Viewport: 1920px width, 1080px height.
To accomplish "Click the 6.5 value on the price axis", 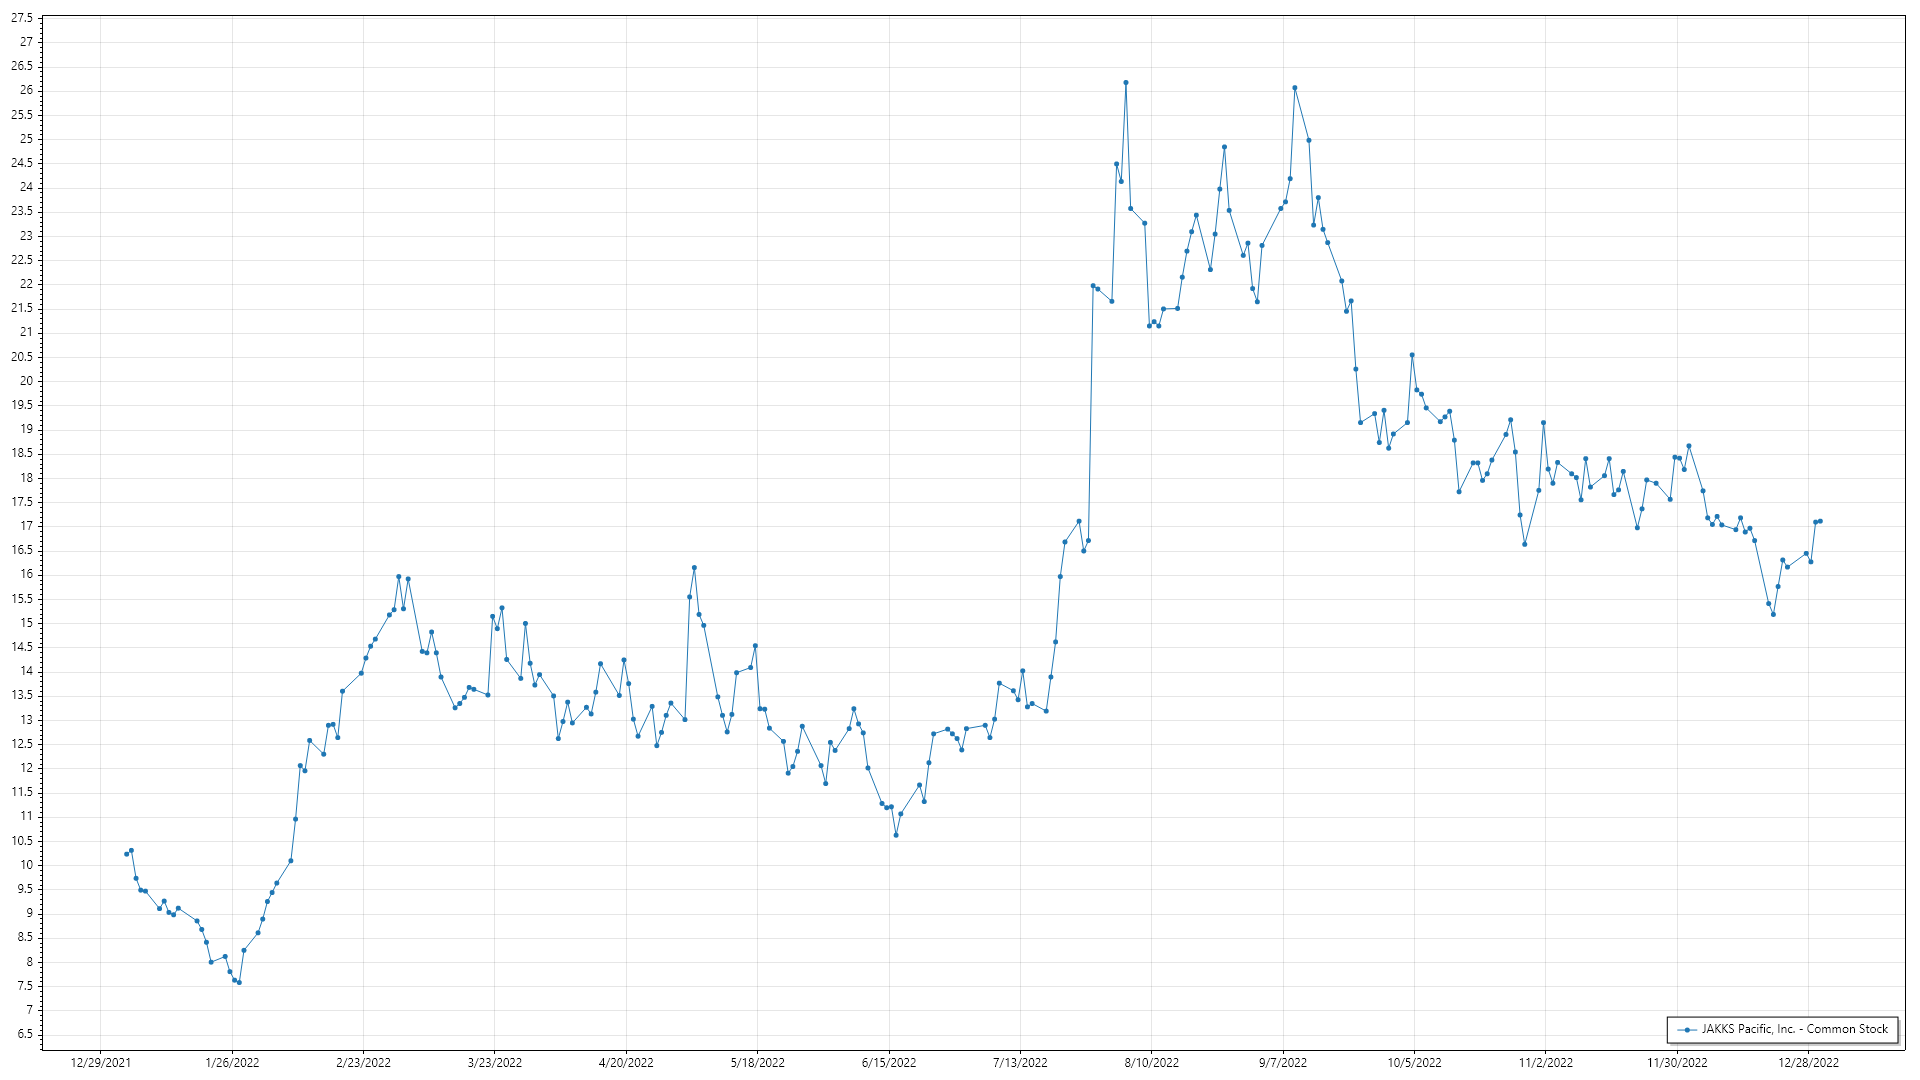I will point(24,1034).
